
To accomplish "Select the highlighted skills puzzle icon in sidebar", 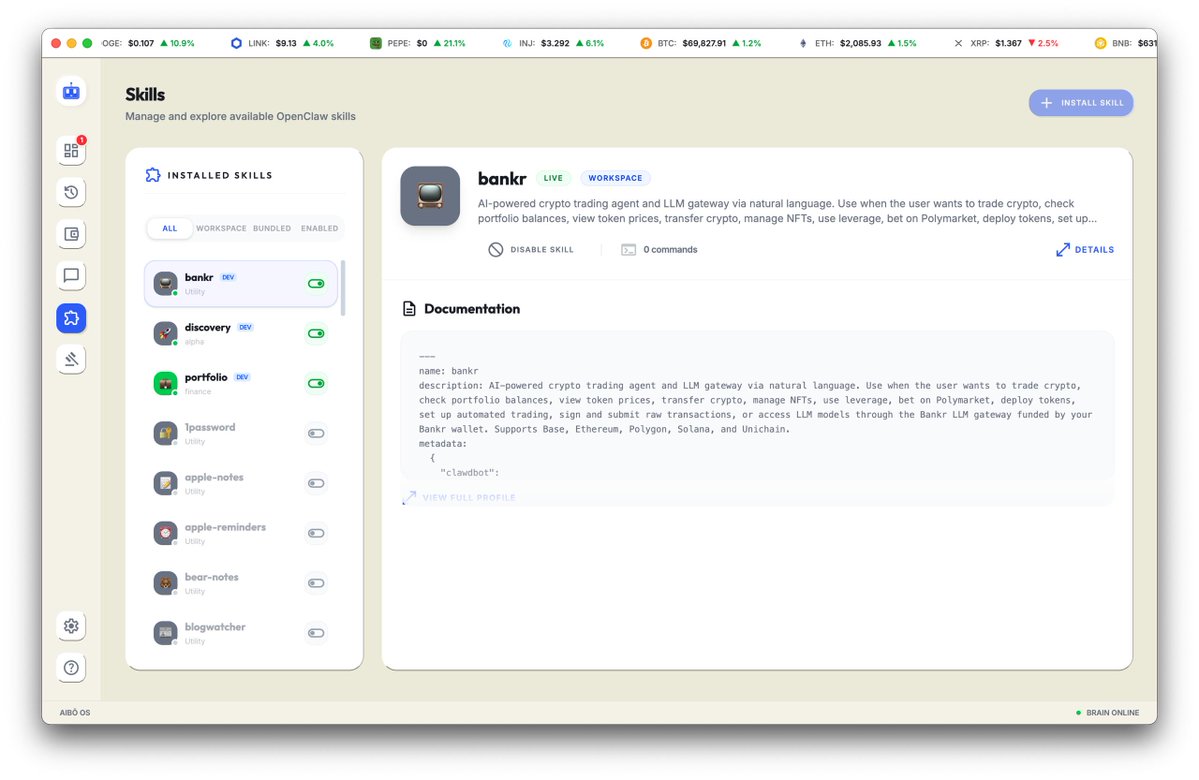I will click(x=71, y=317).
